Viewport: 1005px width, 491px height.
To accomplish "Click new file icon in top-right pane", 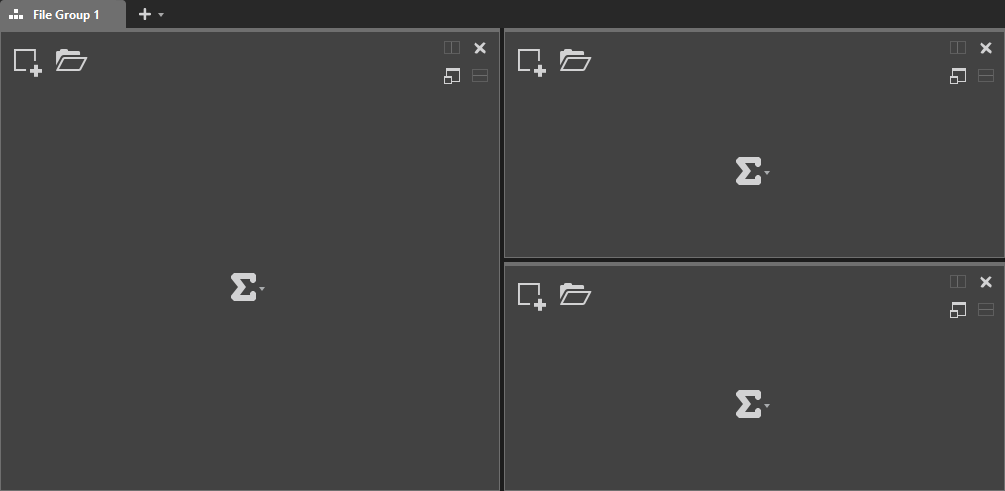I will pyautogui.click(x=531, y=63).
